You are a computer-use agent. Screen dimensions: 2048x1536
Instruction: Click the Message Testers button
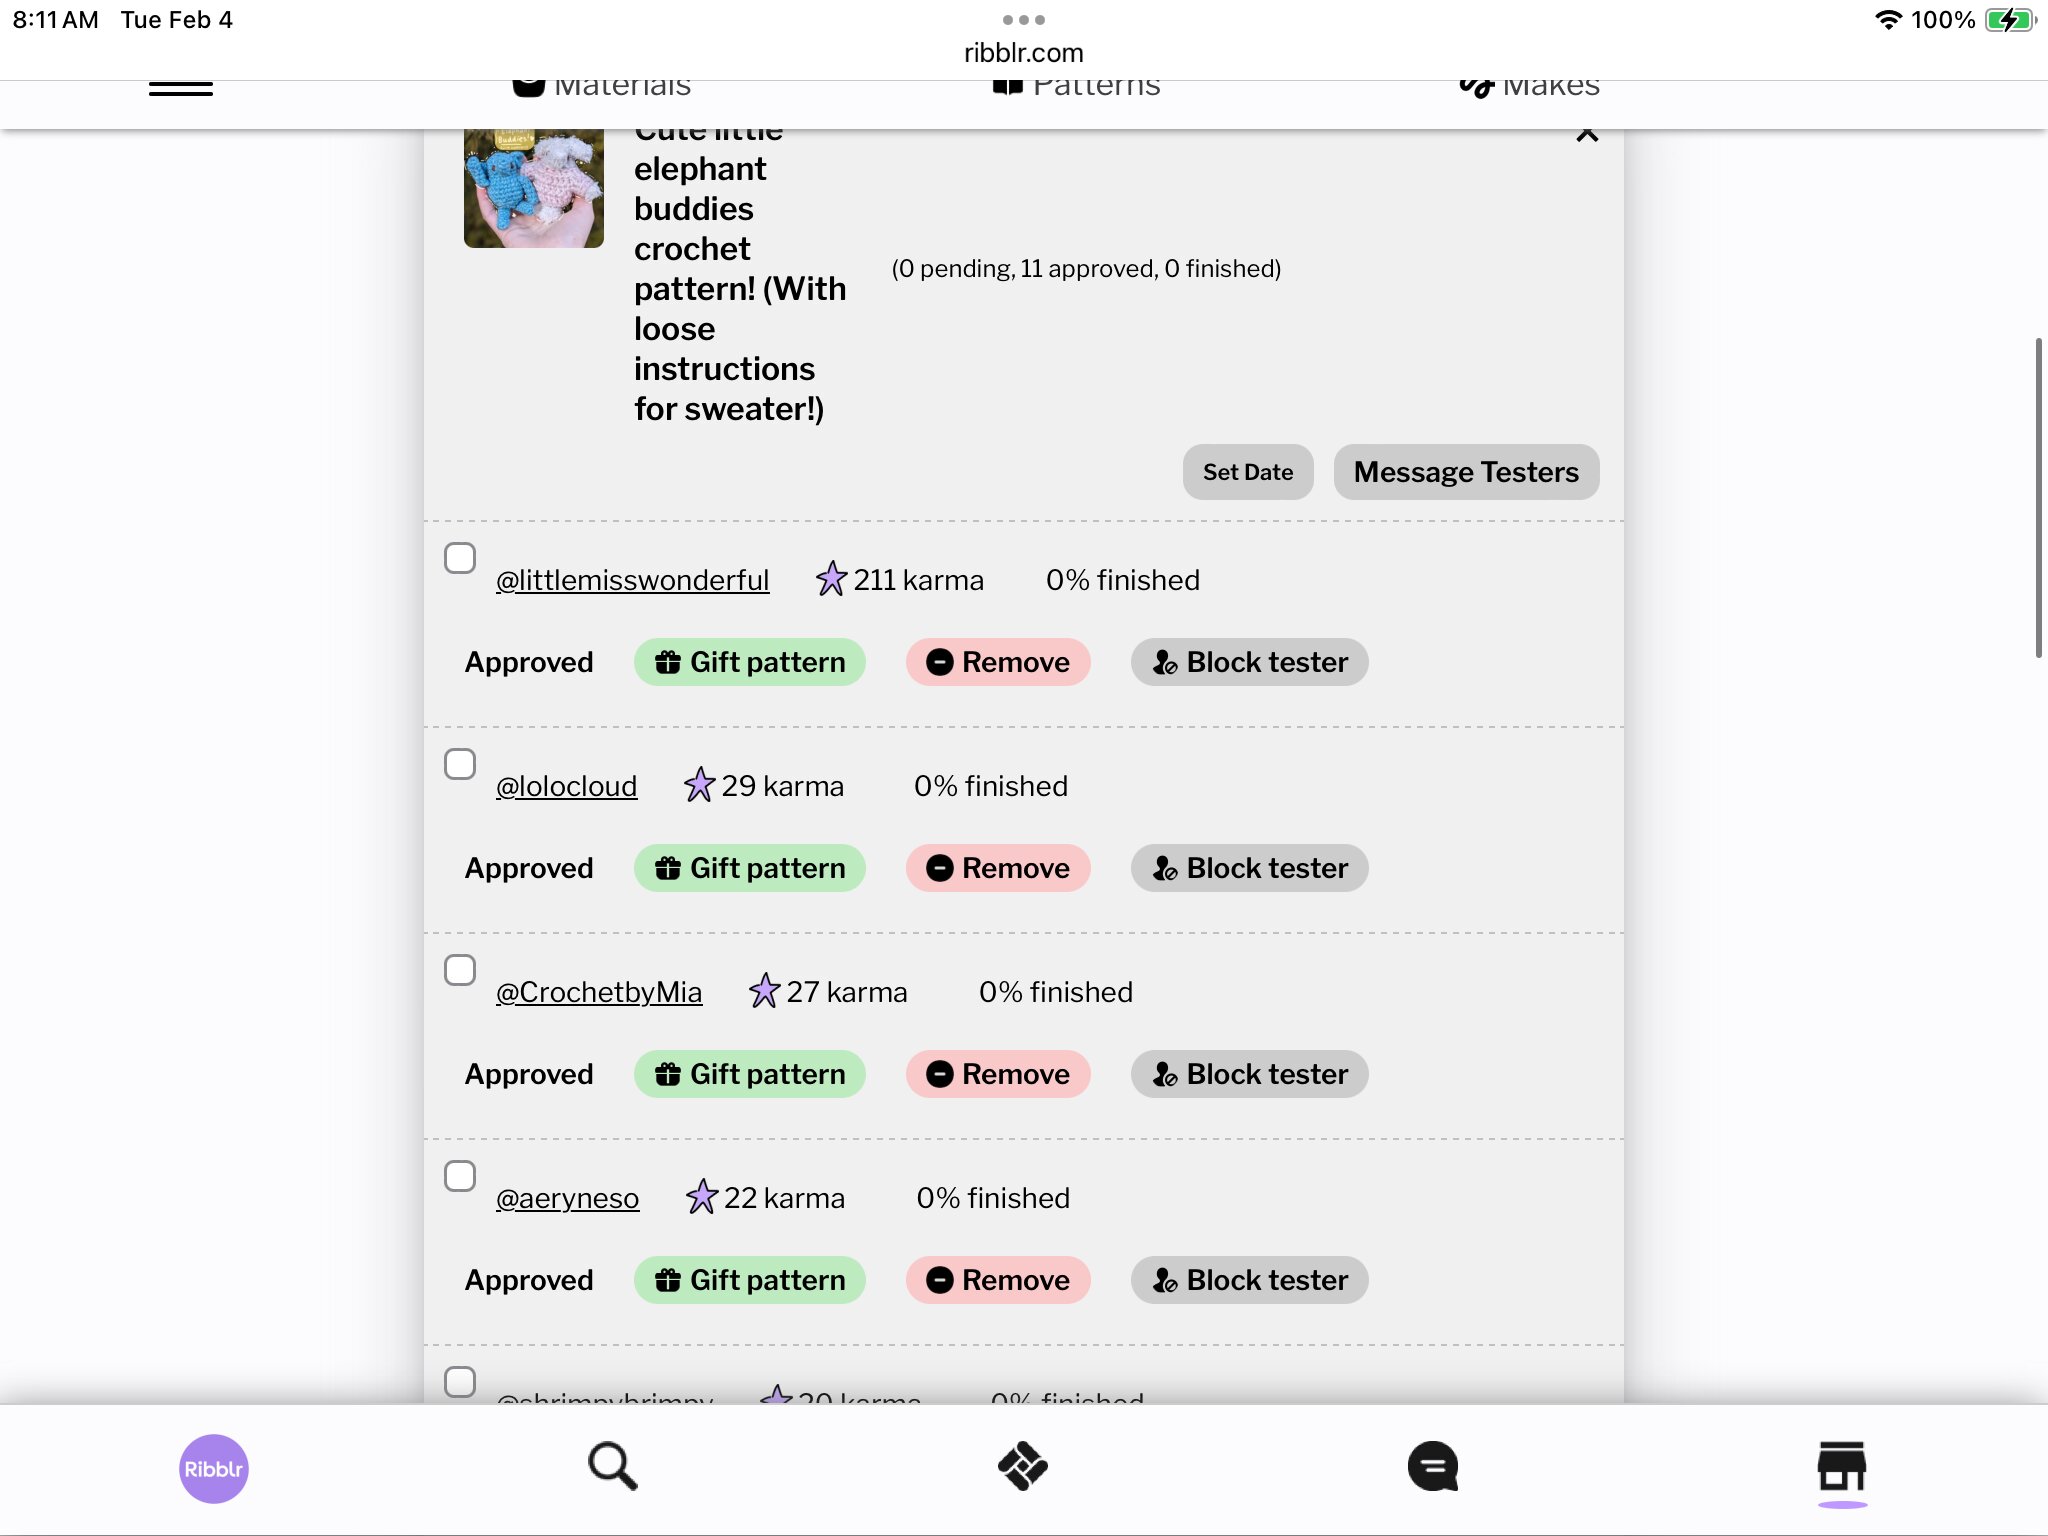(1466, 472)
